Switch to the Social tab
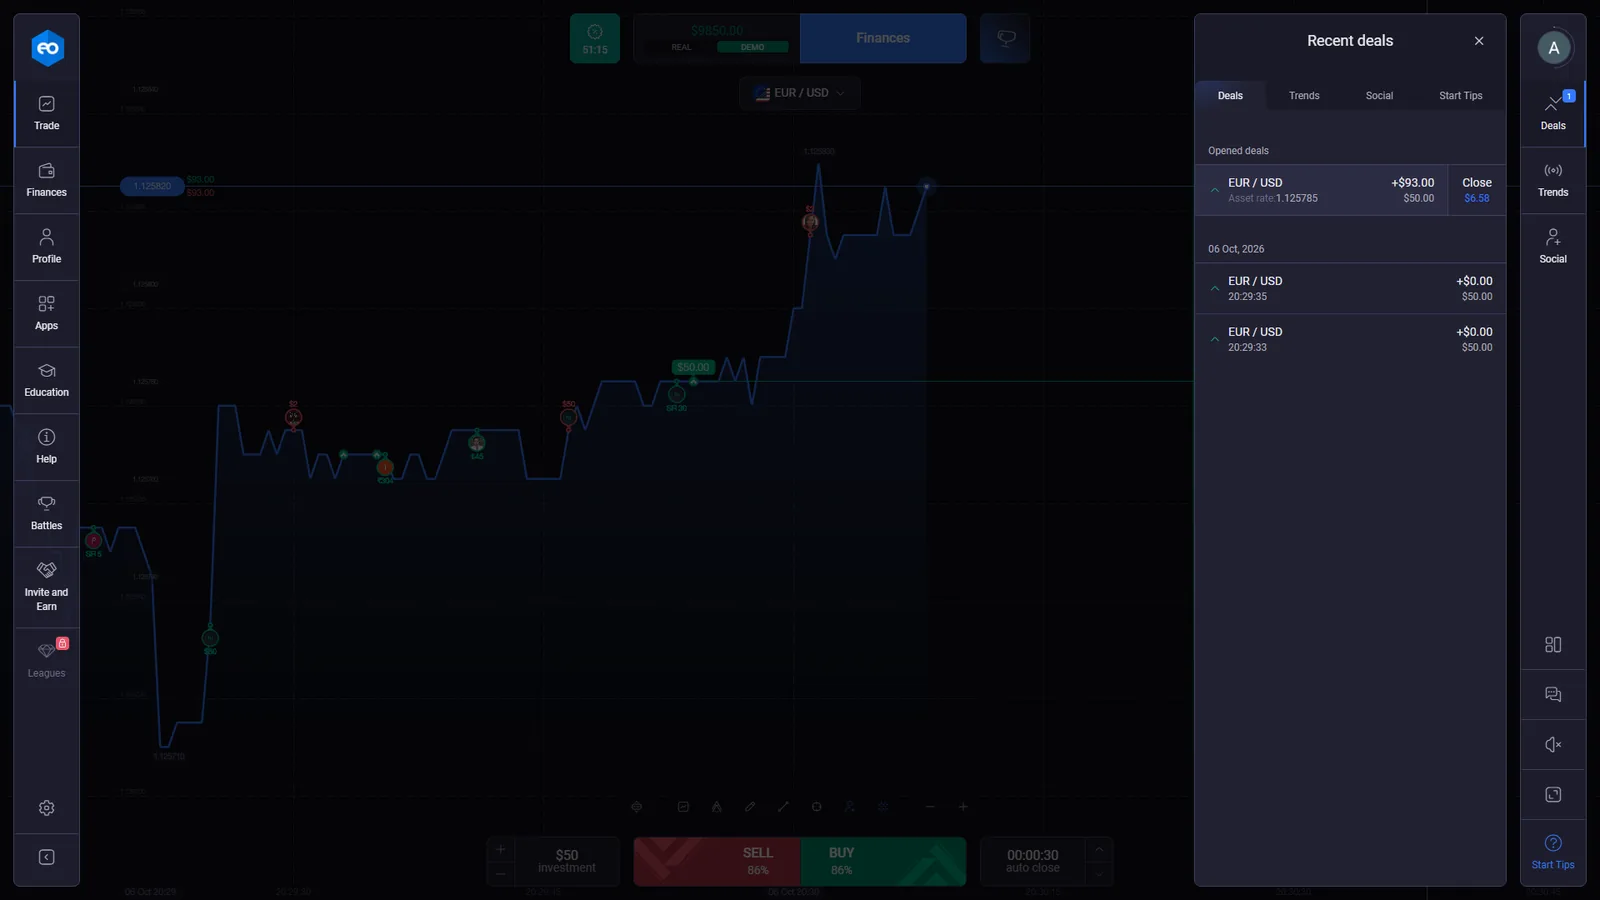 pos(1379,96)
